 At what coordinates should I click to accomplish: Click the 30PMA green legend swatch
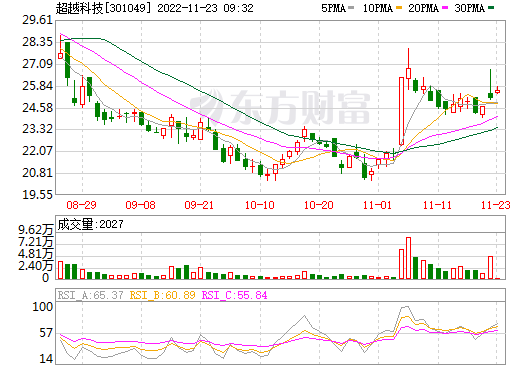491,8
